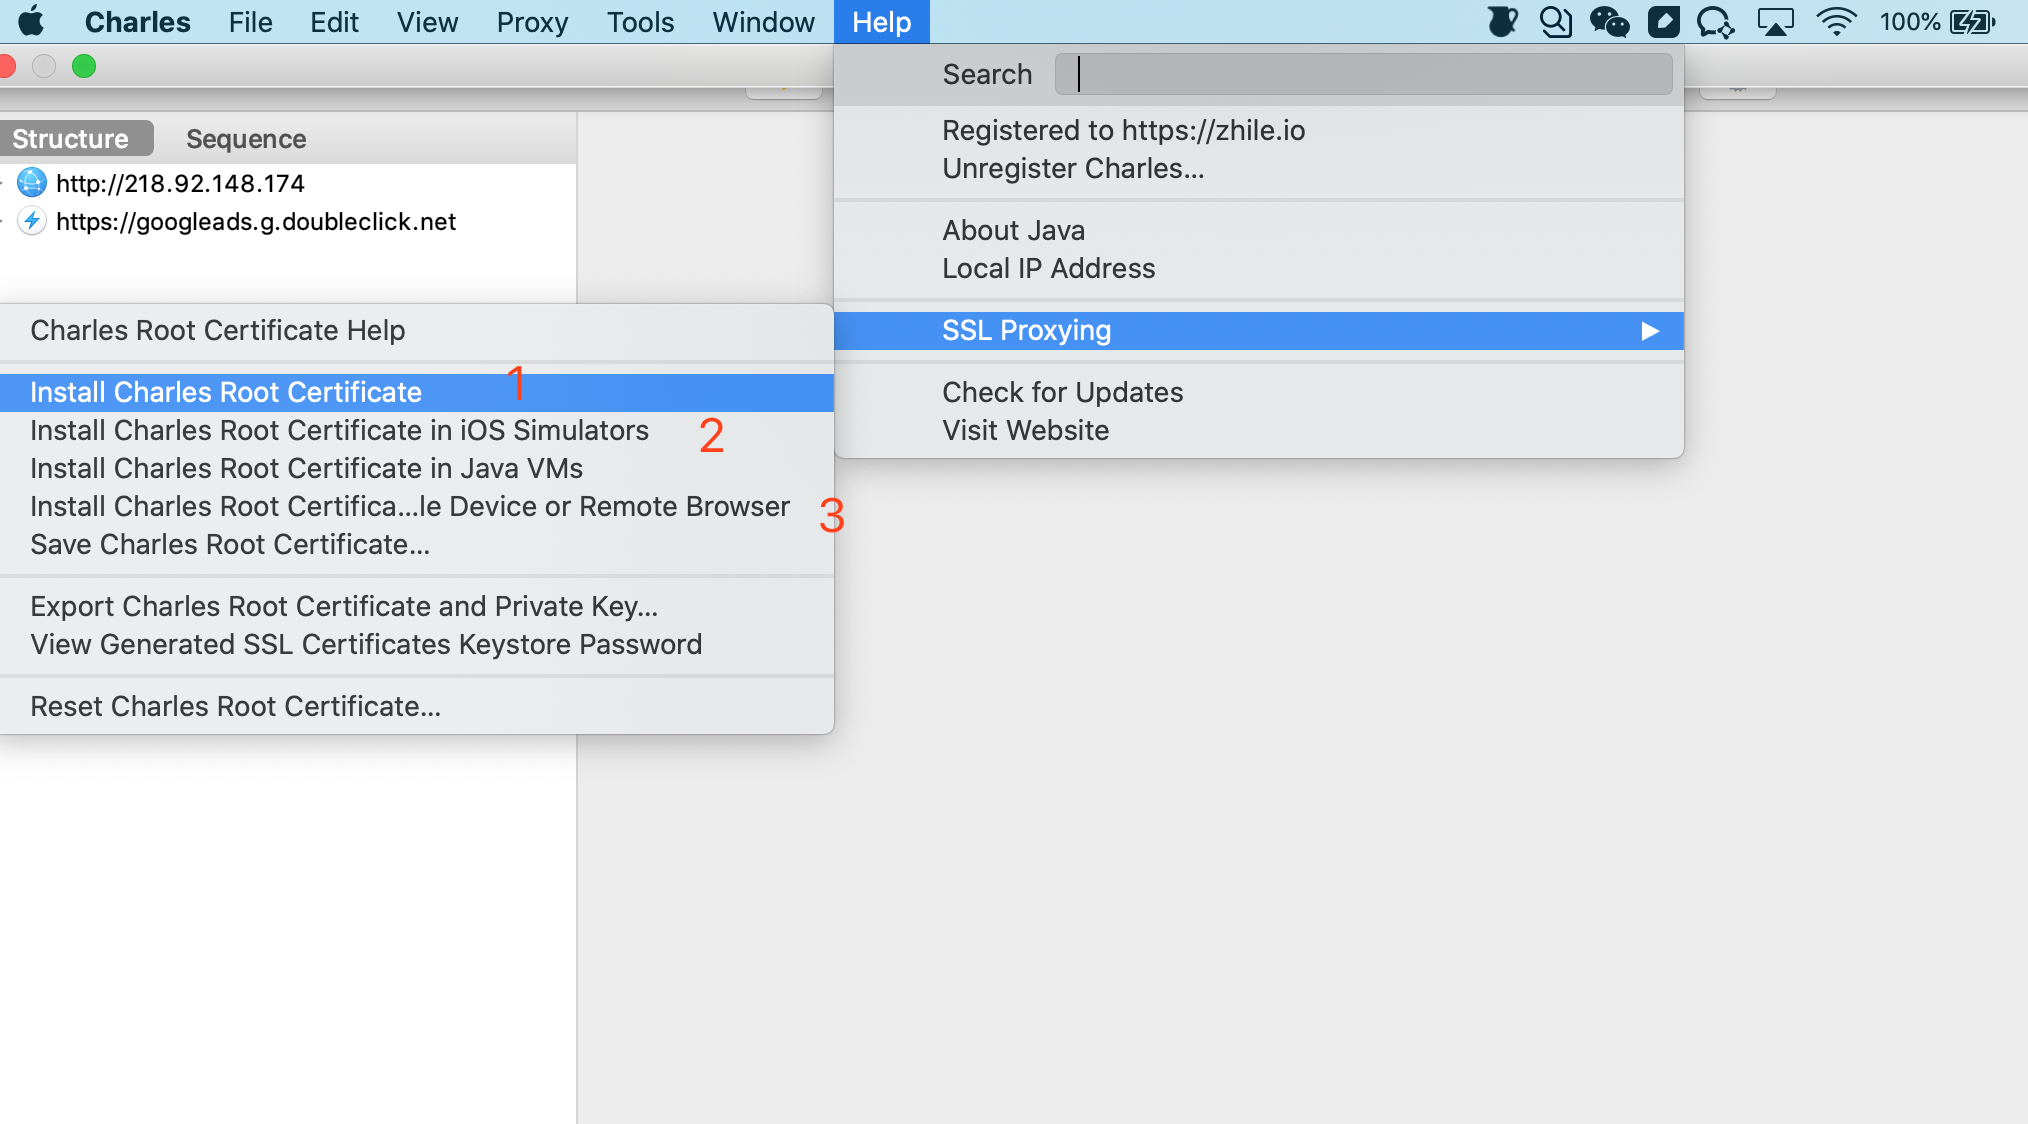Open the Proxy menu
The image size is (2028, 1124).
pyautogui.click(x=531, y=21)
